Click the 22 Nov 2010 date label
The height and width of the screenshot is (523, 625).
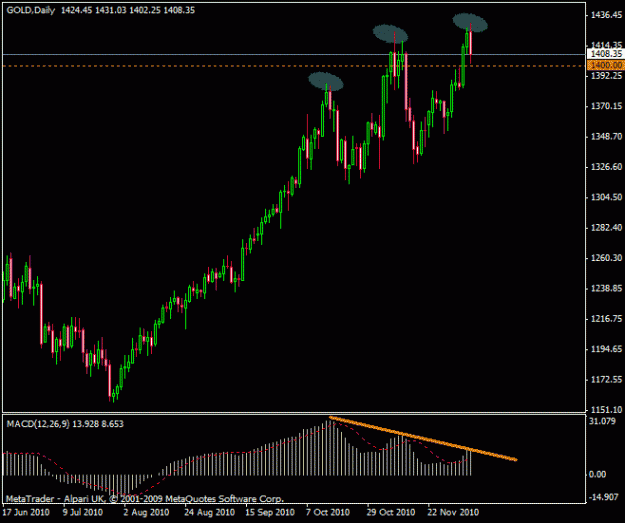[x=453, y=512]
